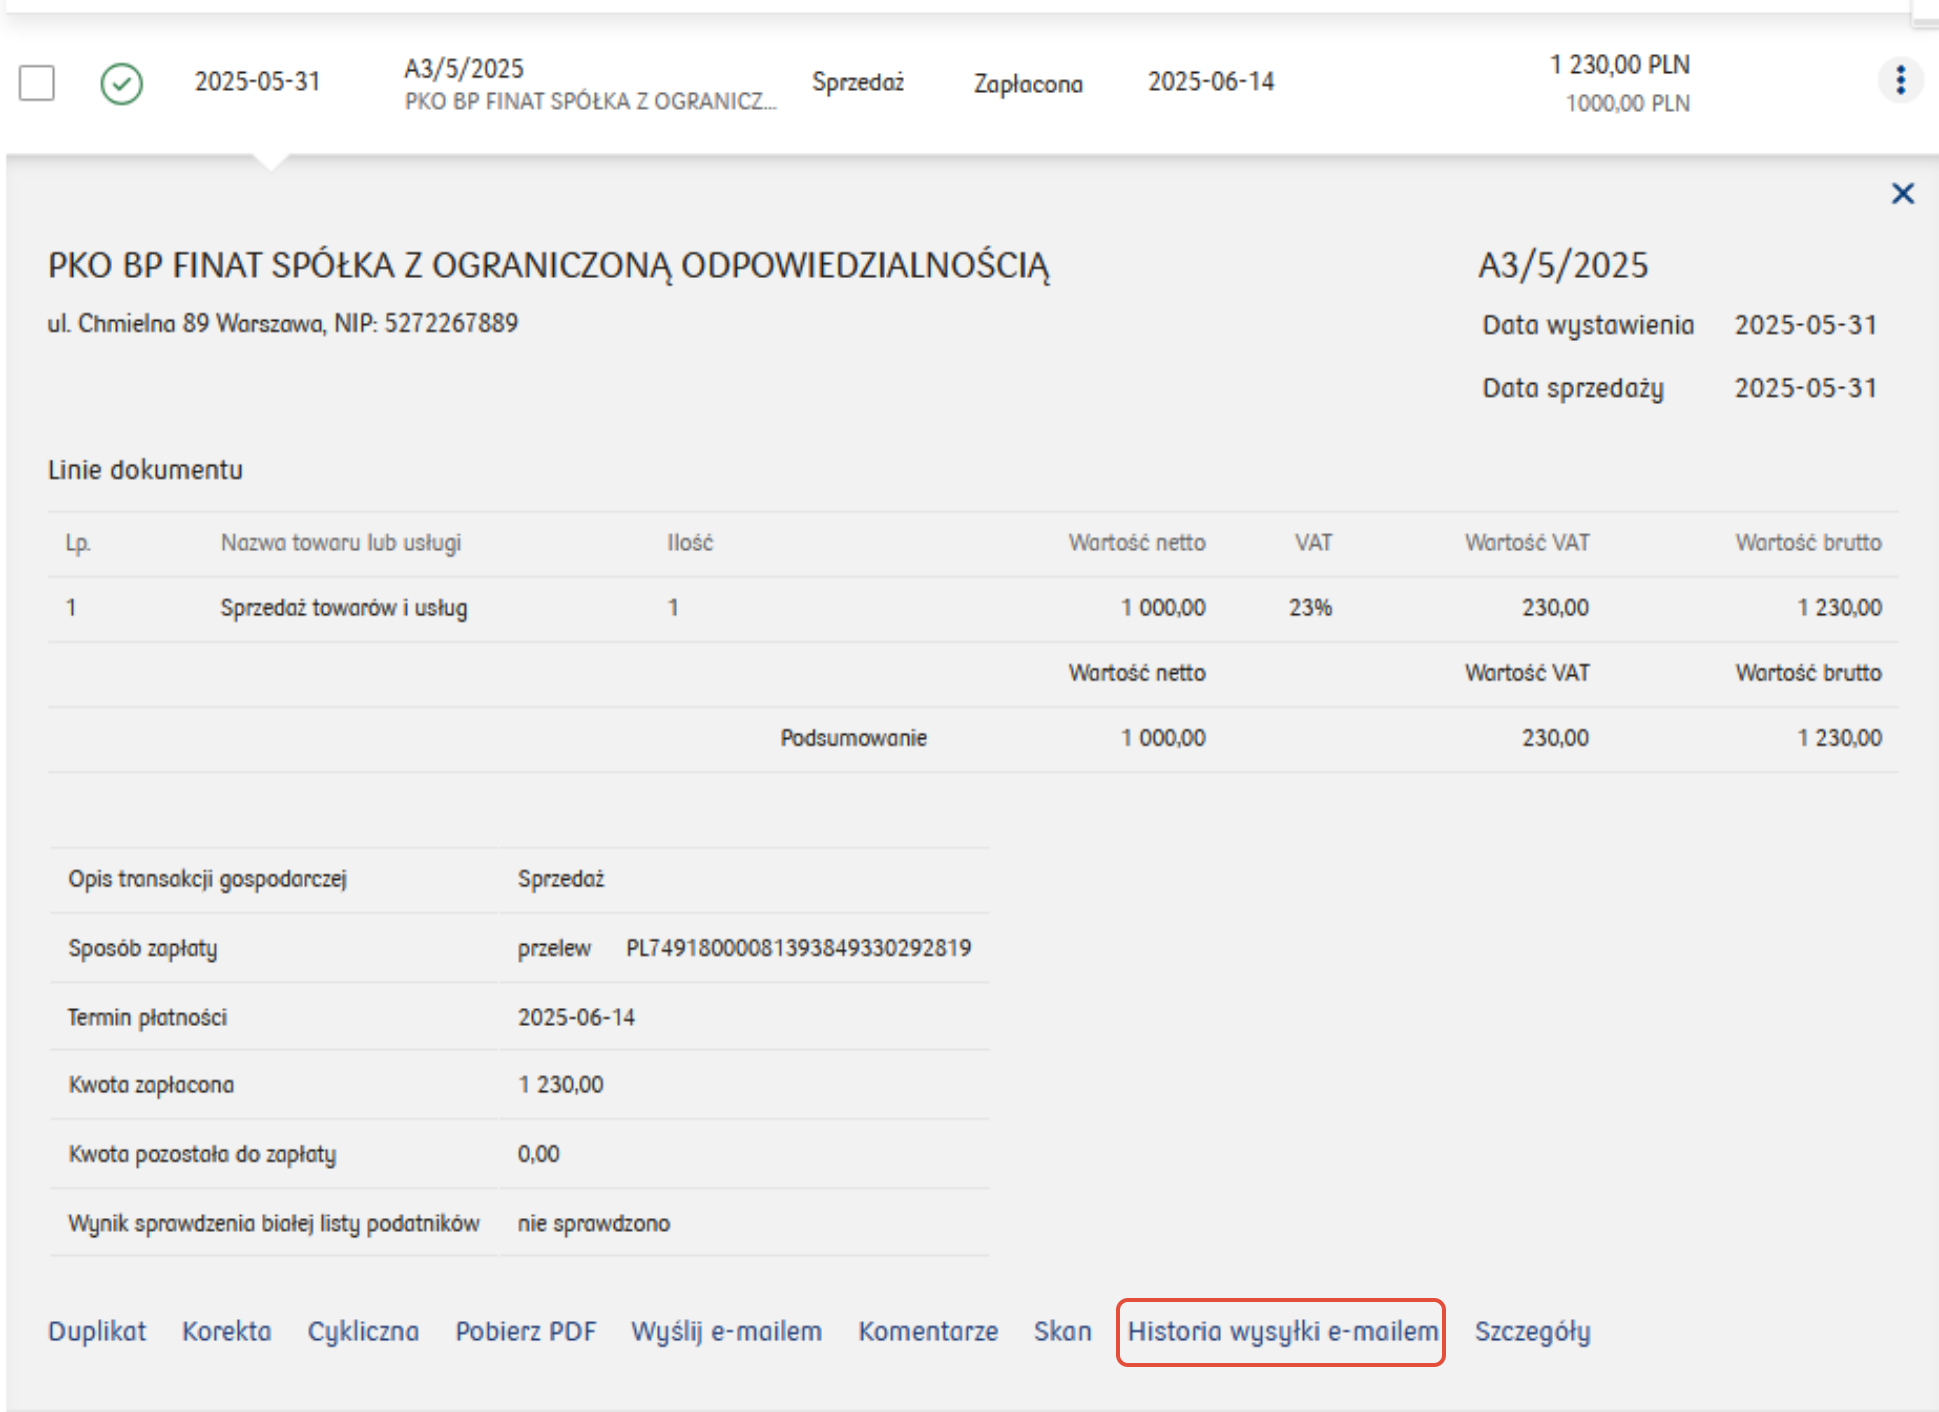Open the three-dot invoice options menu

point(1900,80)
